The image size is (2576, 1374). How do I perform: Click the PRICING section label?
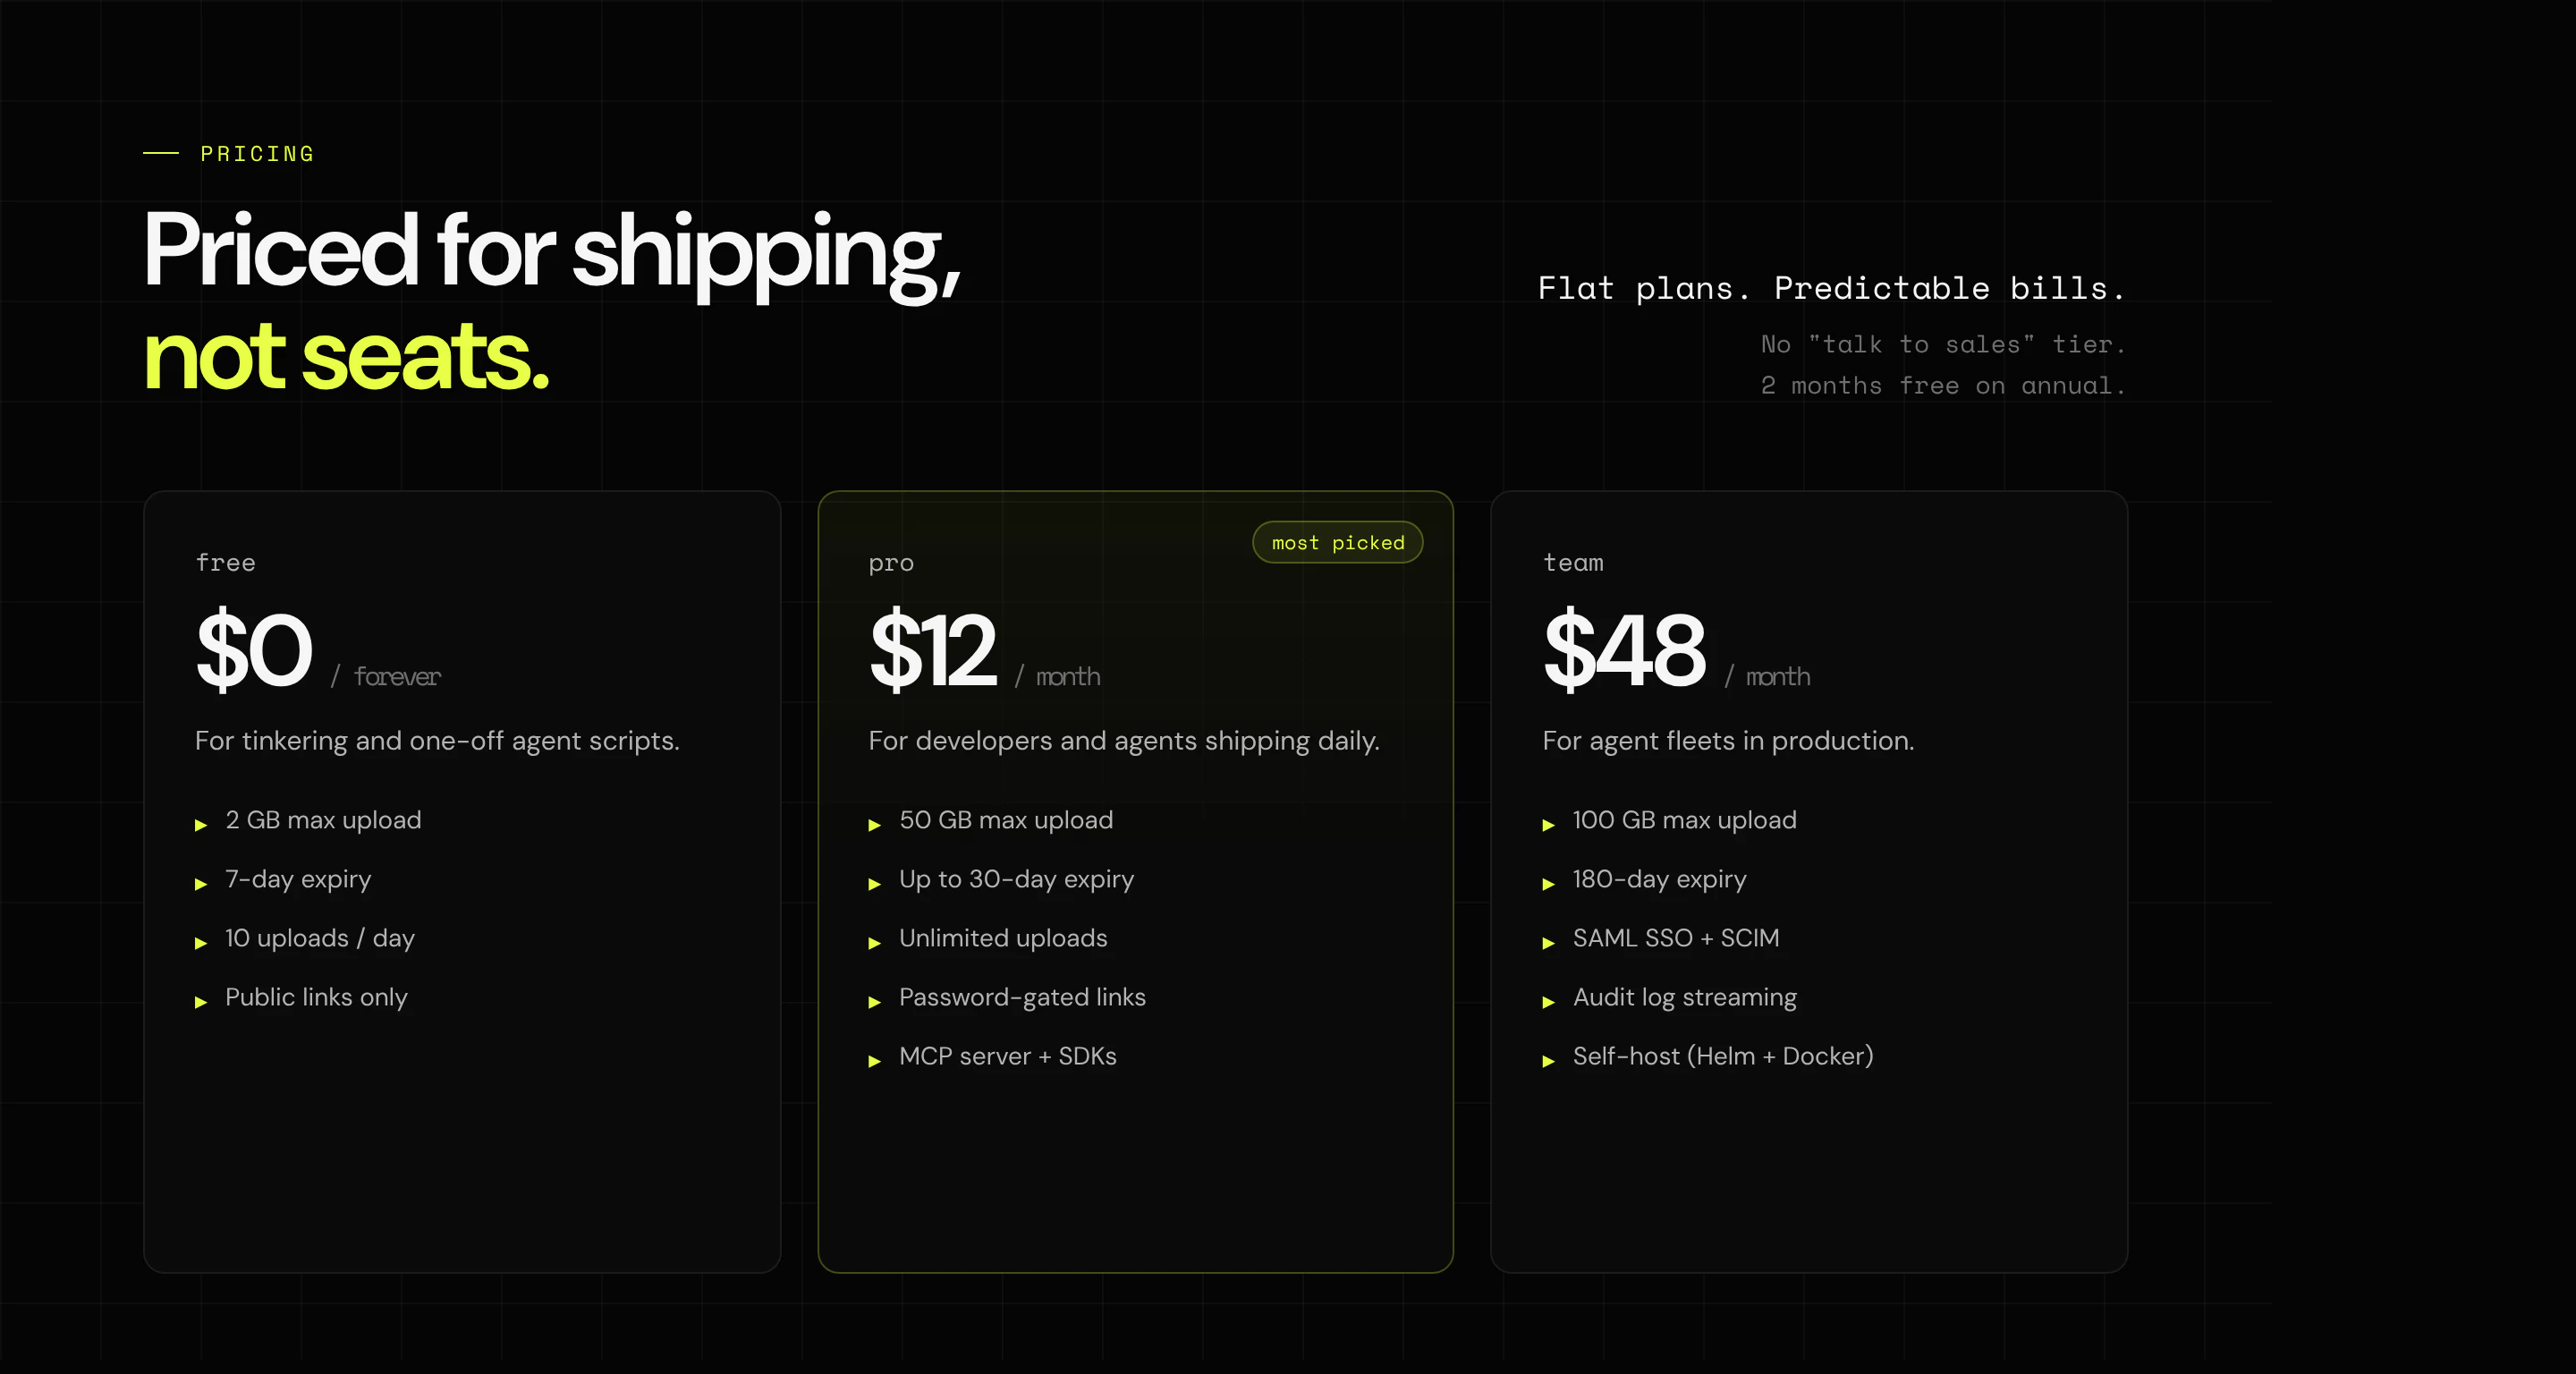click(x=257, y=154)
